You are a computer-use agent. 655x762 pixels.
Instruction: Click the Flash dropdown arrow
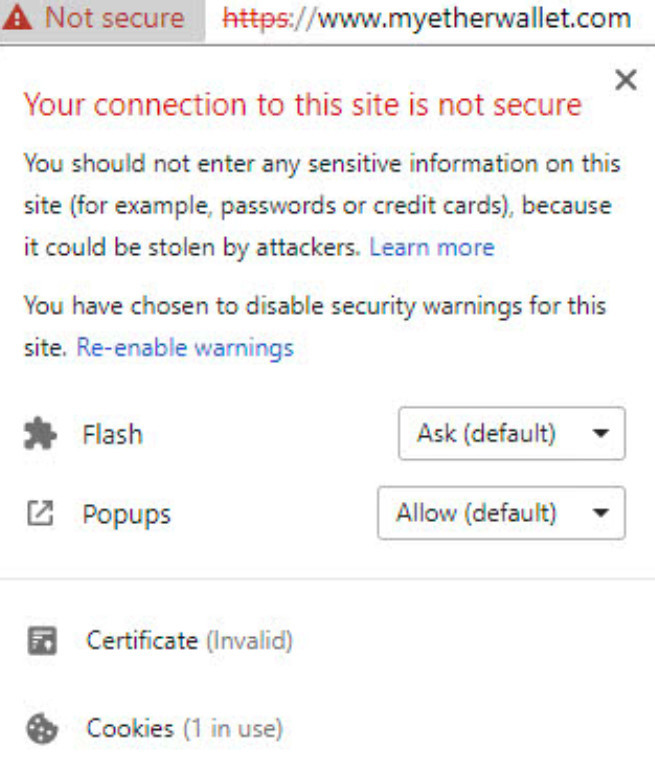click(600, 434)
